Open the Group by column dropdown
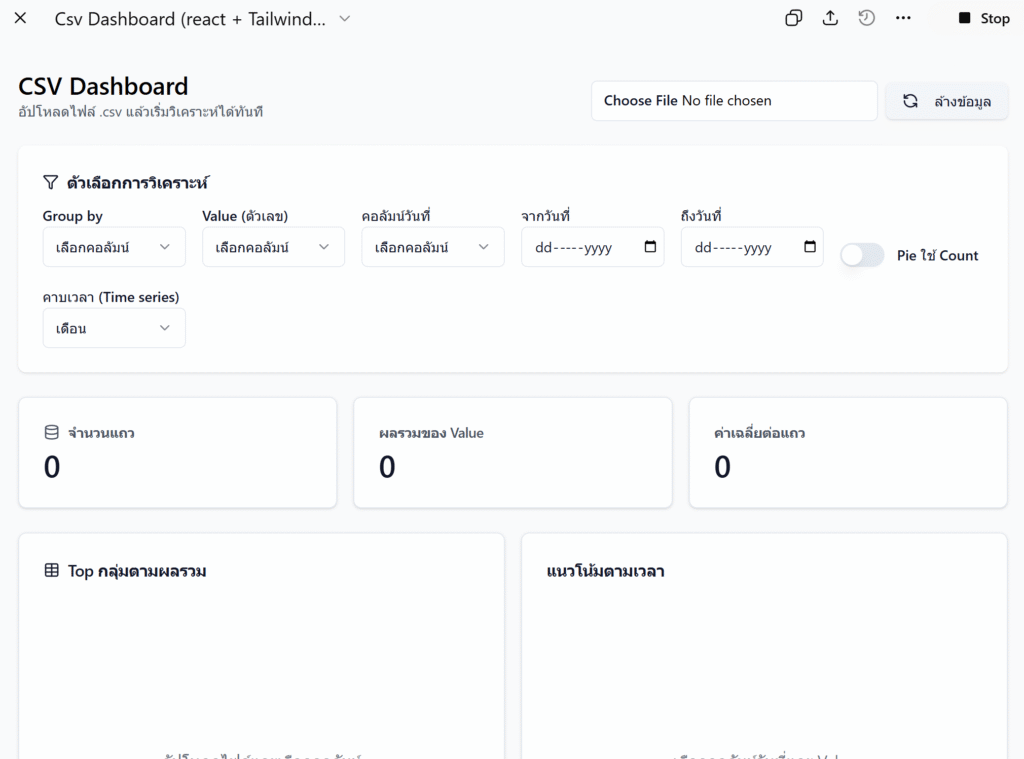Viewport: 1024px width, 759px height. click(x=114, y=247)
